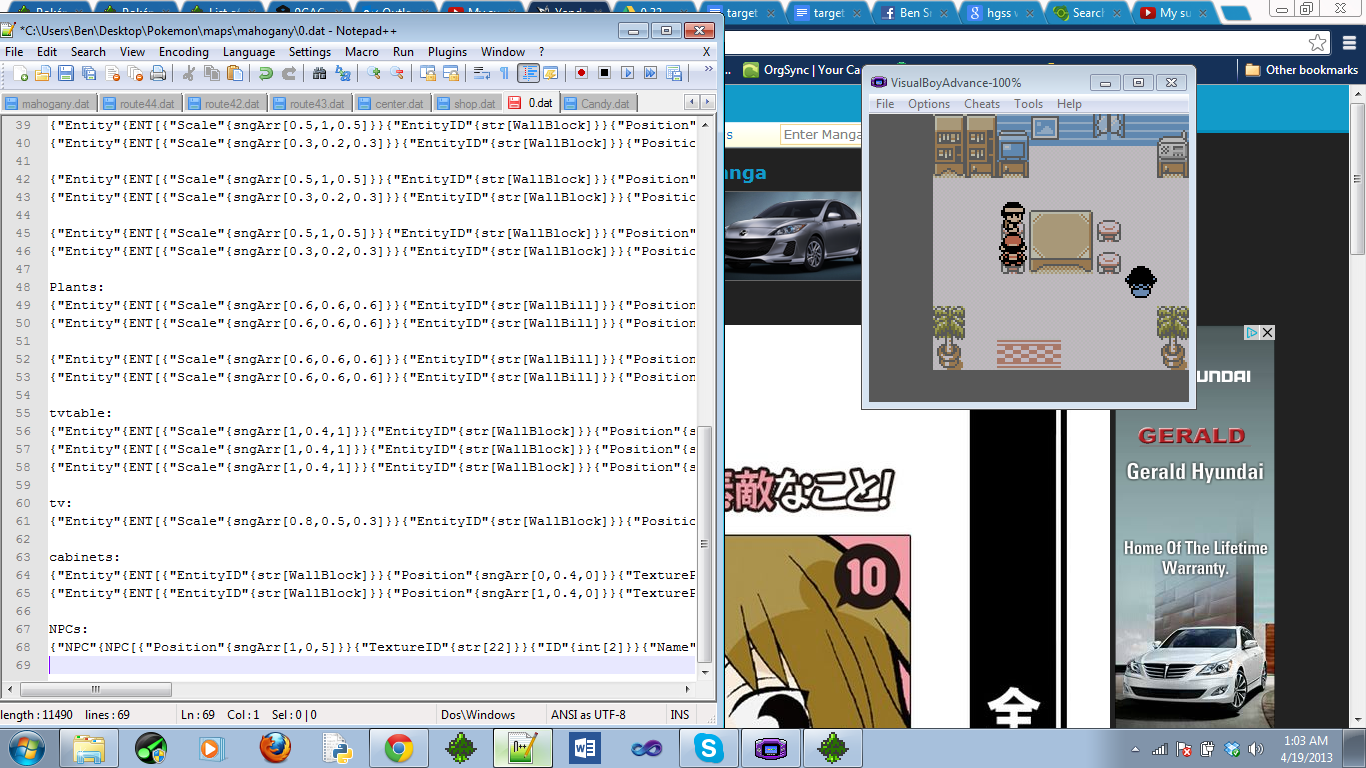Click the right arrow to scroll document tabs

(x=707, y=102)
